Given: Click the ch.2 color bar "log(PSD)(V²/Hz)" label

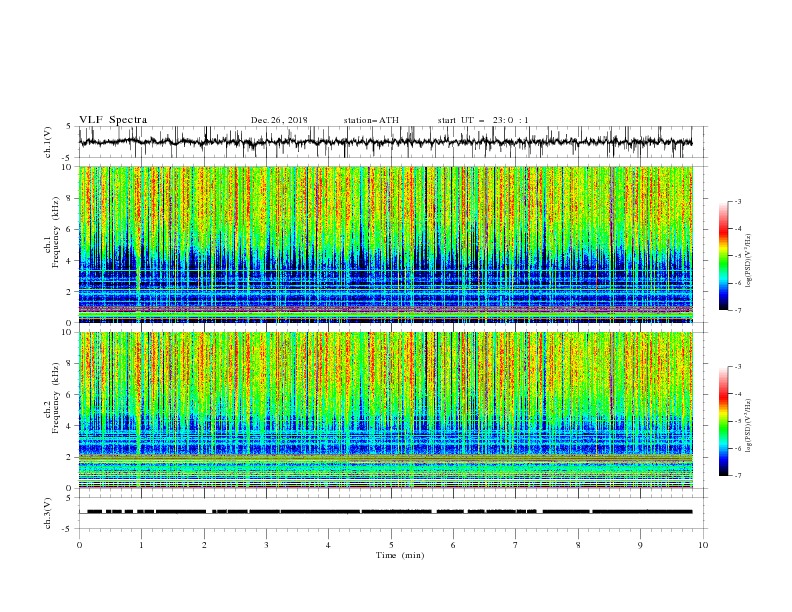Looking at the screenshot, I should click(748, 426).
